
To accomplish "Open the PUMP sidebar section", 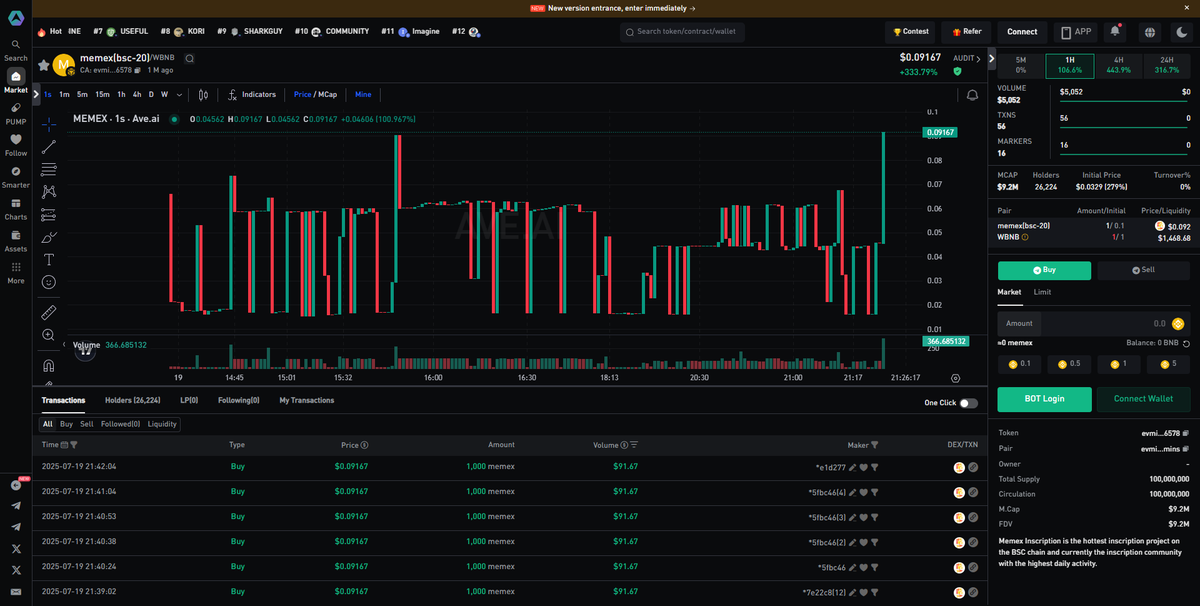I will pyautogui.click(x=16, y=113).
